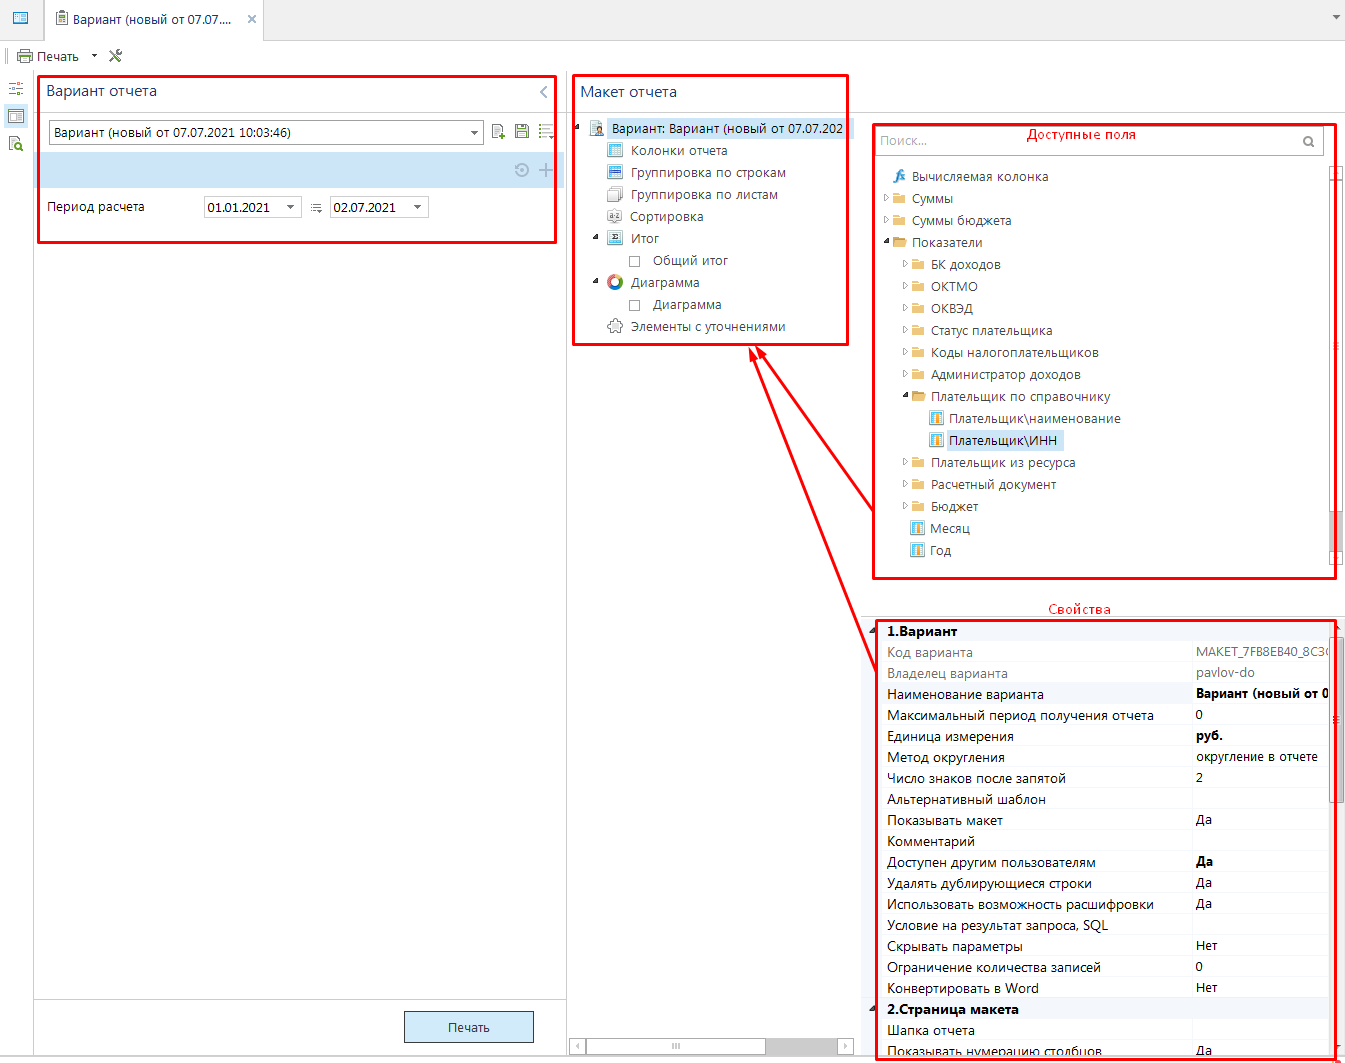Collapse the 2.Страница макета section
The height and width of the screenshot is (1063, 1345).
pos(873,1008)
